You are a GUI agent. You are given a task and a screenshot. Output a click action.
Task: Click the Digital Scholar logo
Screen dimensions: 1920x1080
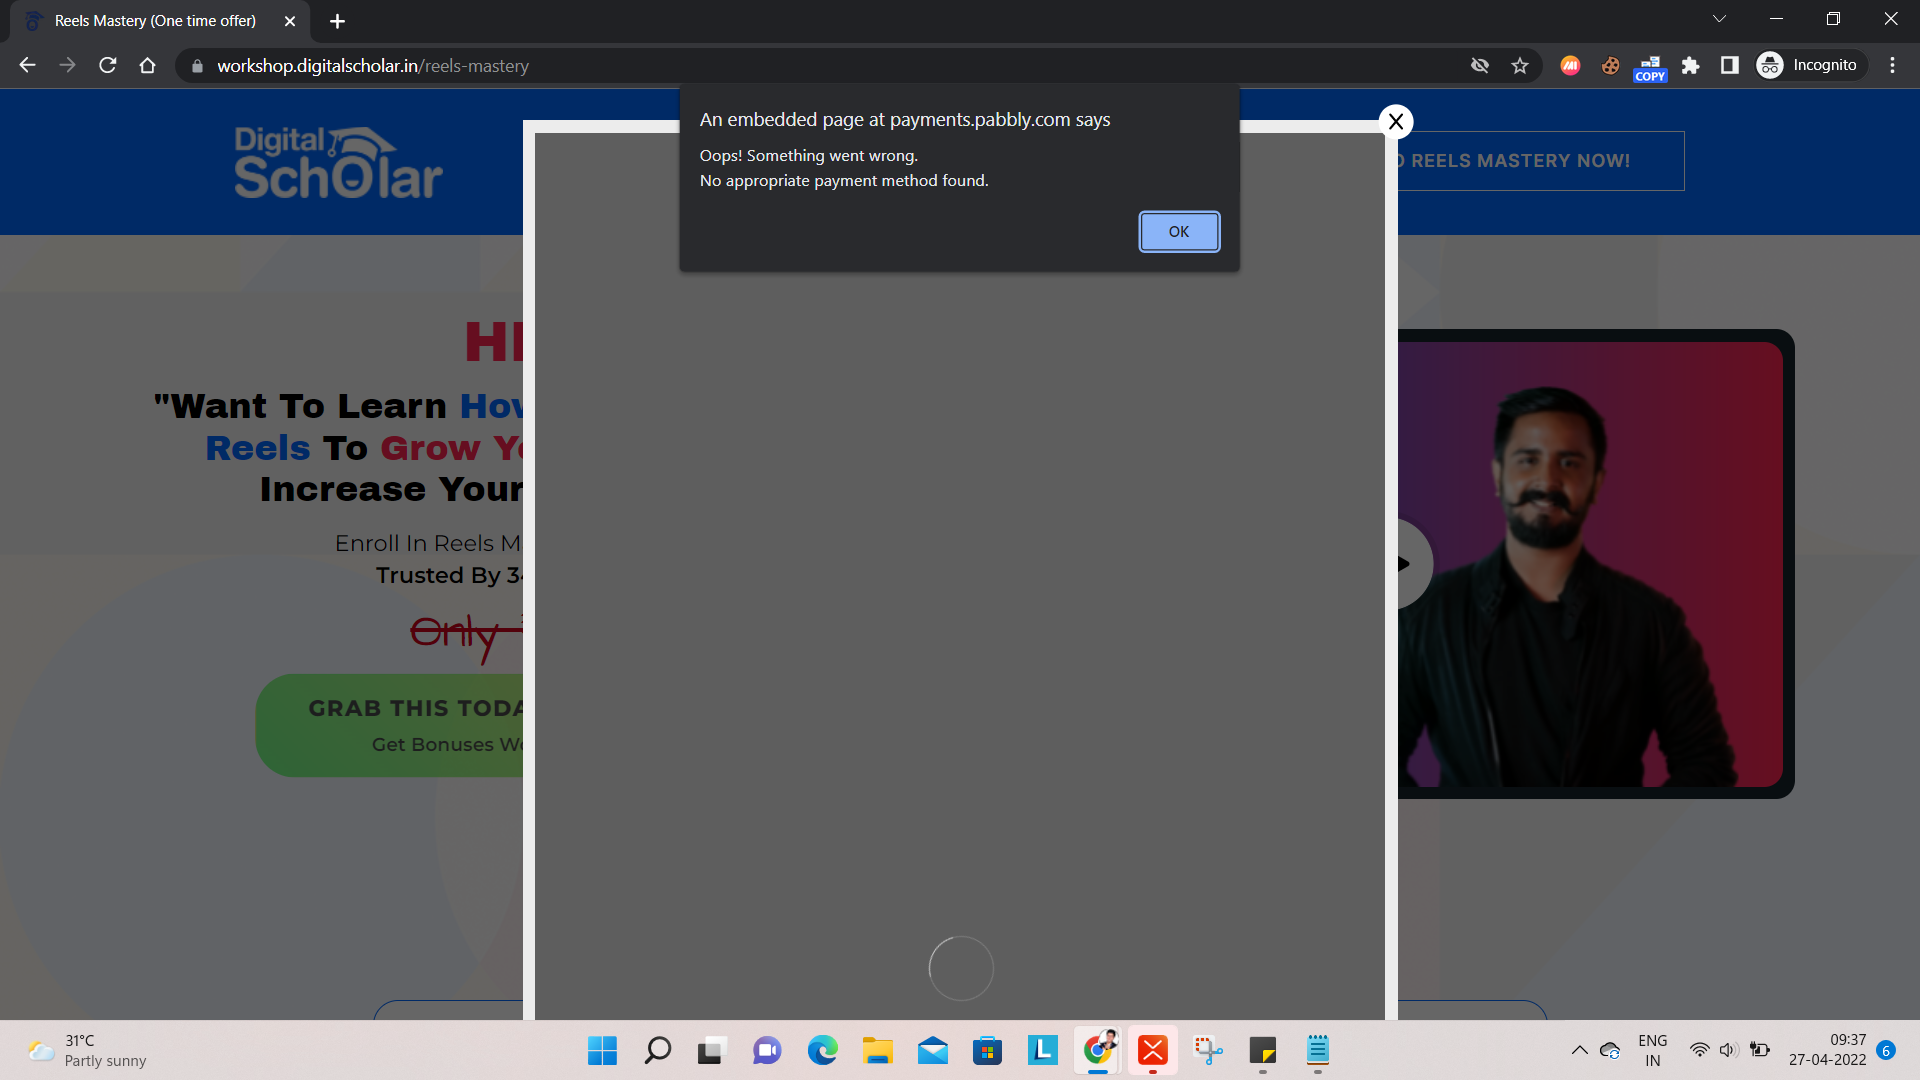pos(338,162)
